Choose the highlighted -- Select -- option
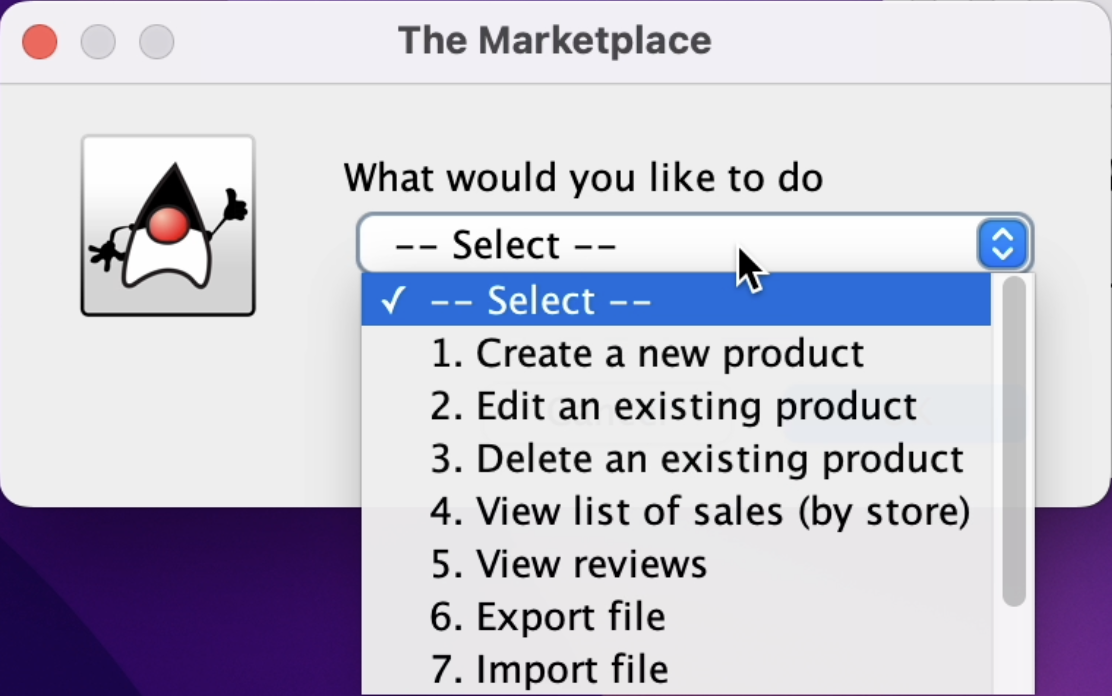 click(x=676, y=300)
